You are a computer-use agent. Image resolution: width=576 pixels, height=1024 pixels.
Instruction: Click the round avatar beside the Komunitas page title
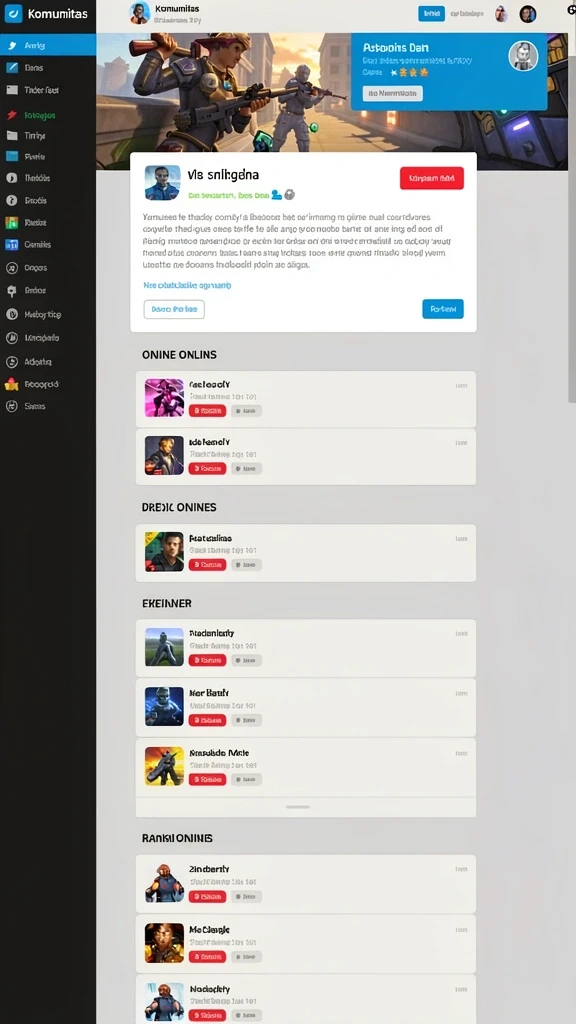point(140,12)
